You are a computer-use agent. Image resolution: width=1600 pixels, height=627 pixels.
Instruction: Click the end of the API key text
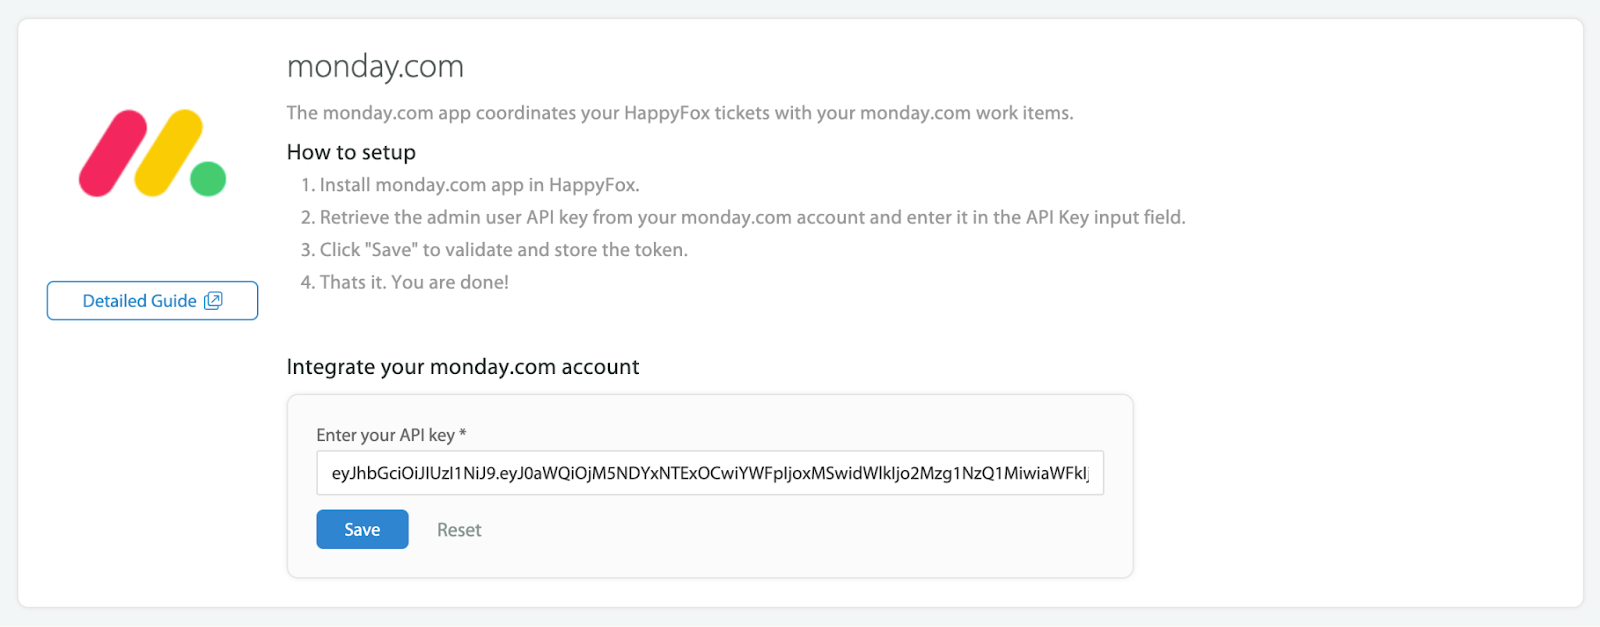pos(1089,473)
